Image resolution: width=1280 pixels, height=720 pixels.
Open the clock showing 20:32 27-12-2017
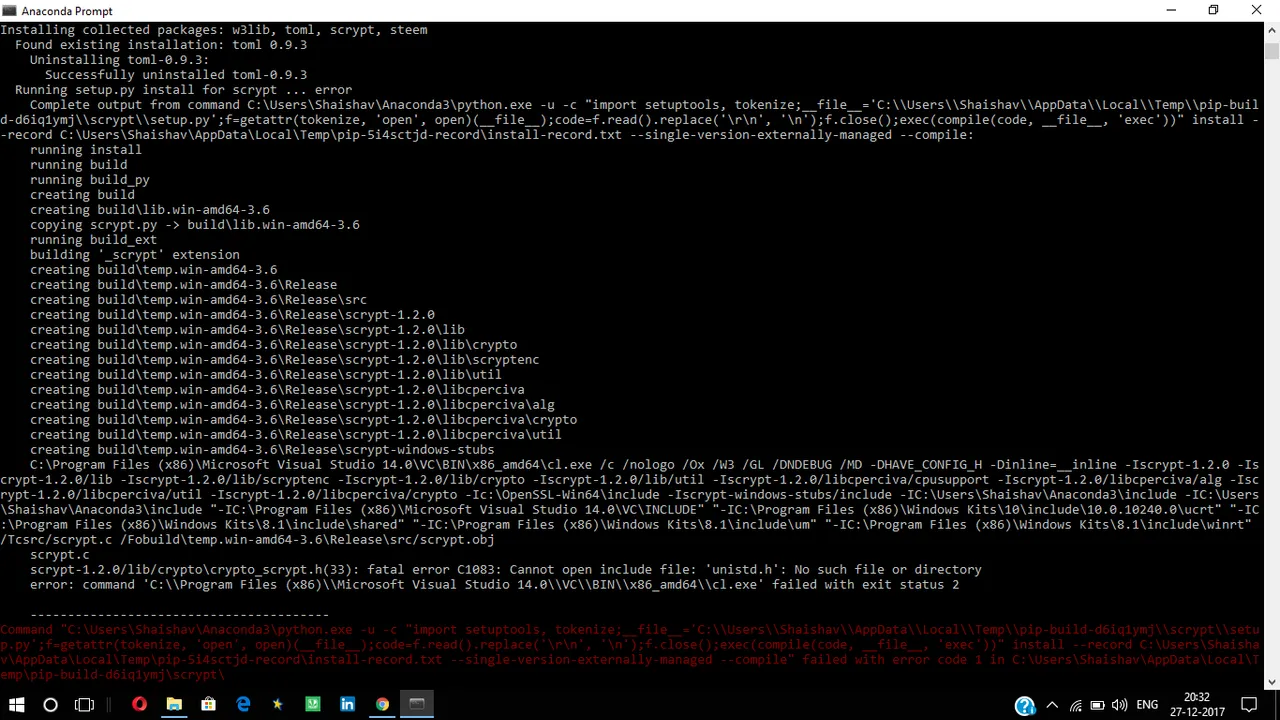point(1196,705)
